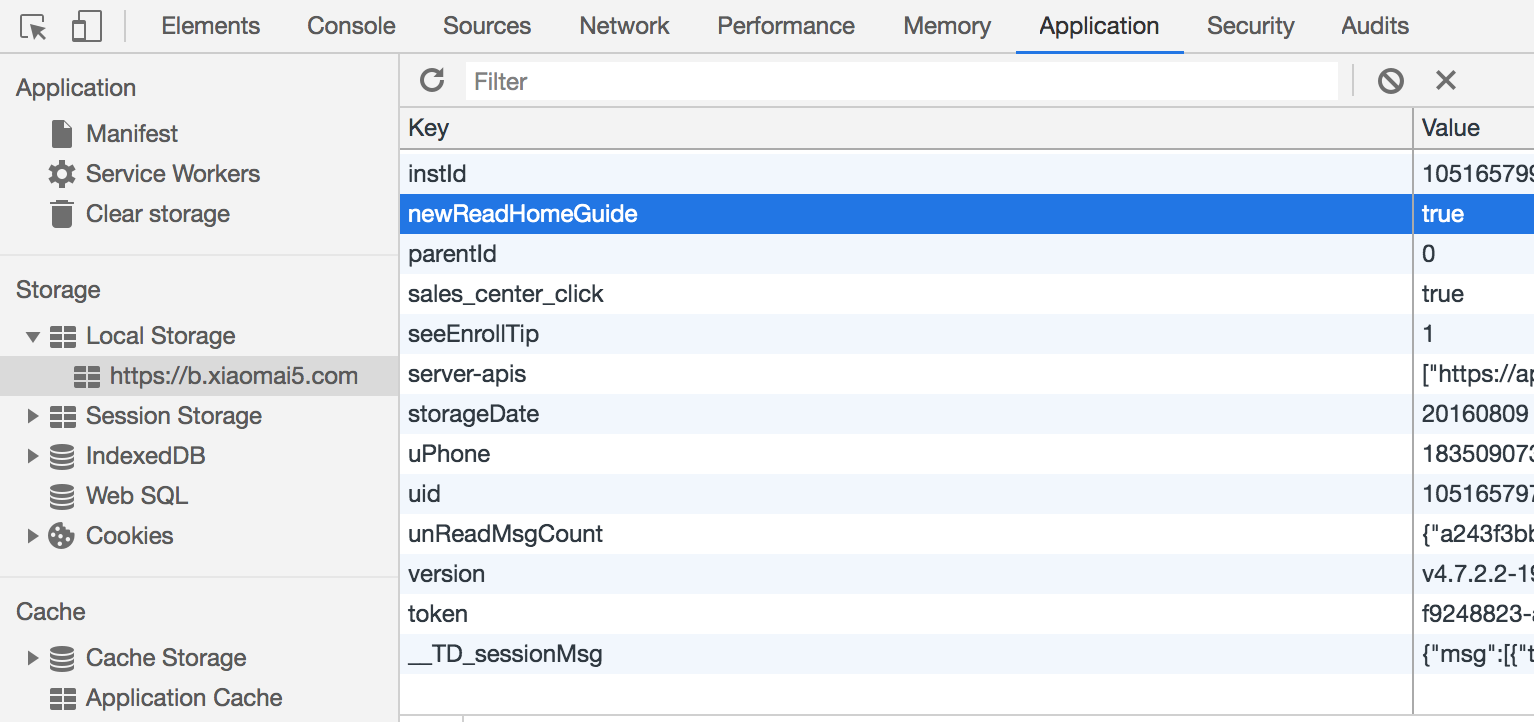Click the Filter input field
Screen dimensions: 1534x722
click(x=900, y=81)
